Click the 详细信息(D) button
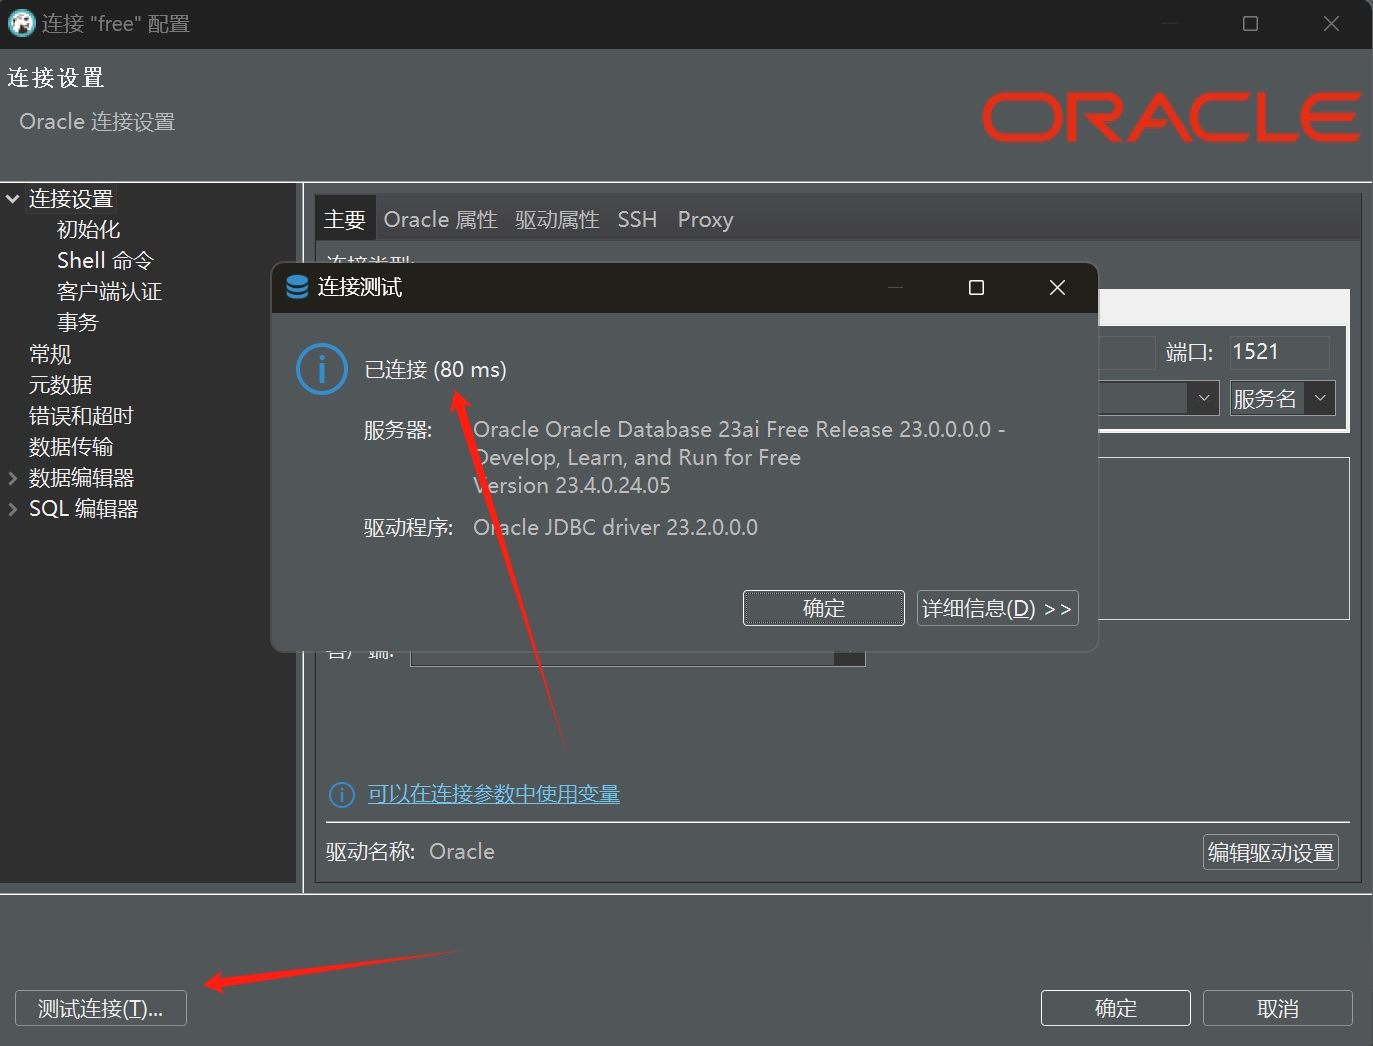 996,608
